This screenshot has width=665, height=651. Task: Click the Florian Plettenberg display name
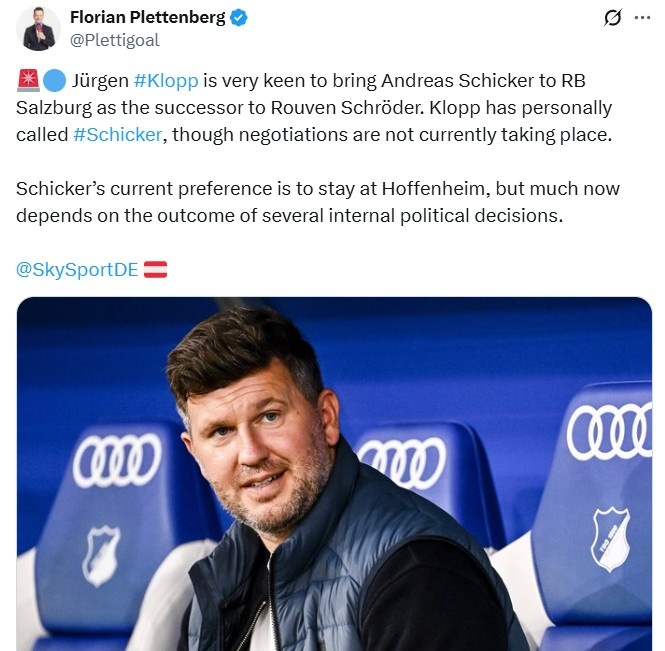(x=148, y=17)
